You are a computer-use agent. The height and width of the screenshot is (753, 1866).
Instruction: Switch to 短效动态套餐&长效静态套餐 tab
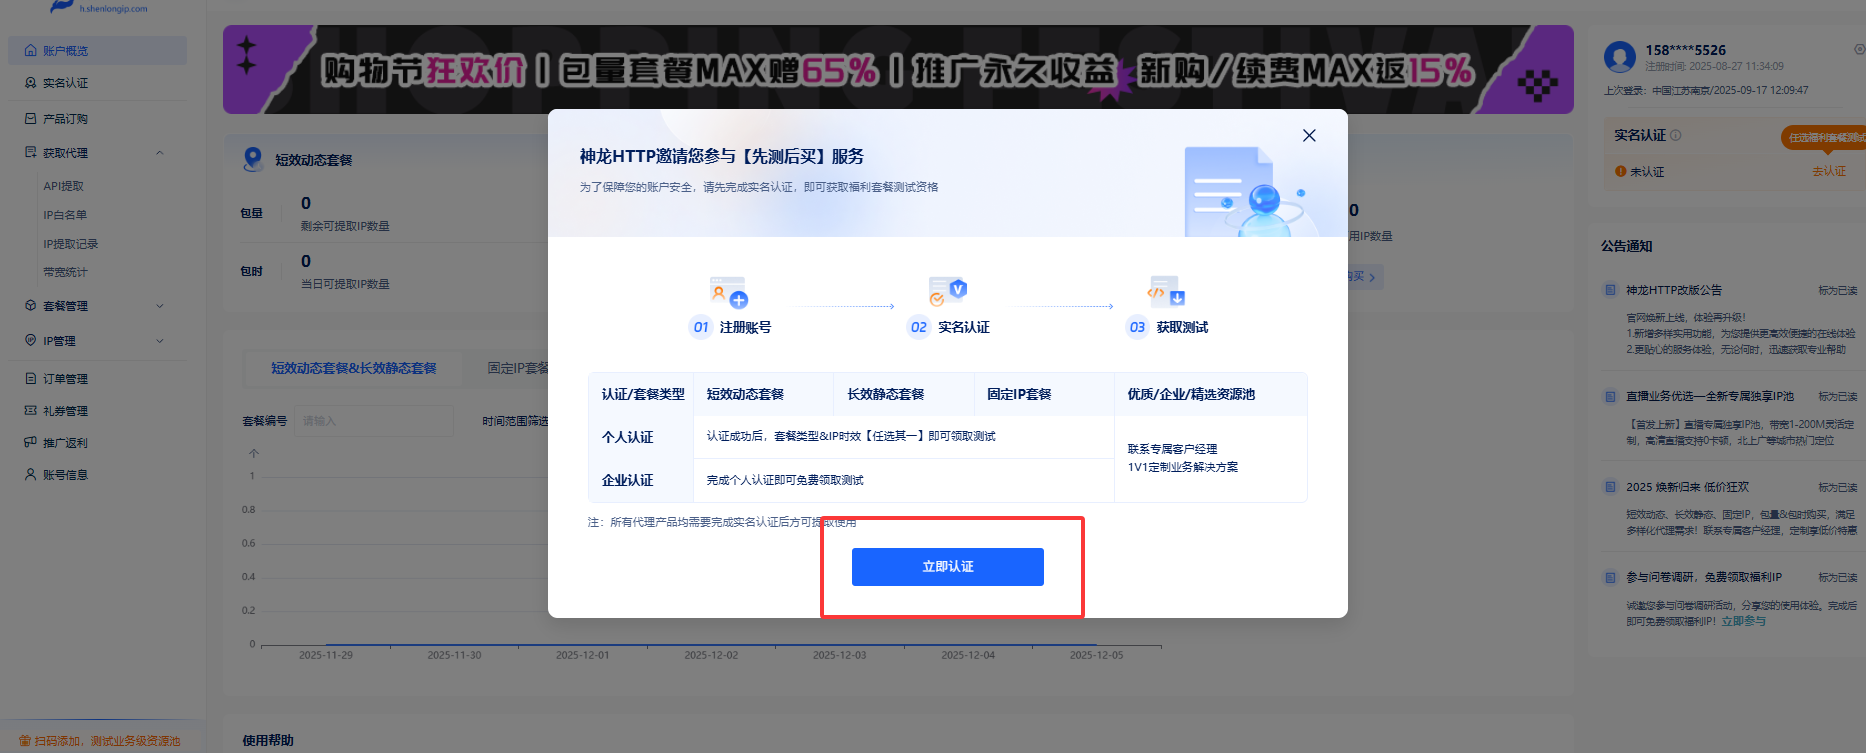(353, 368)
